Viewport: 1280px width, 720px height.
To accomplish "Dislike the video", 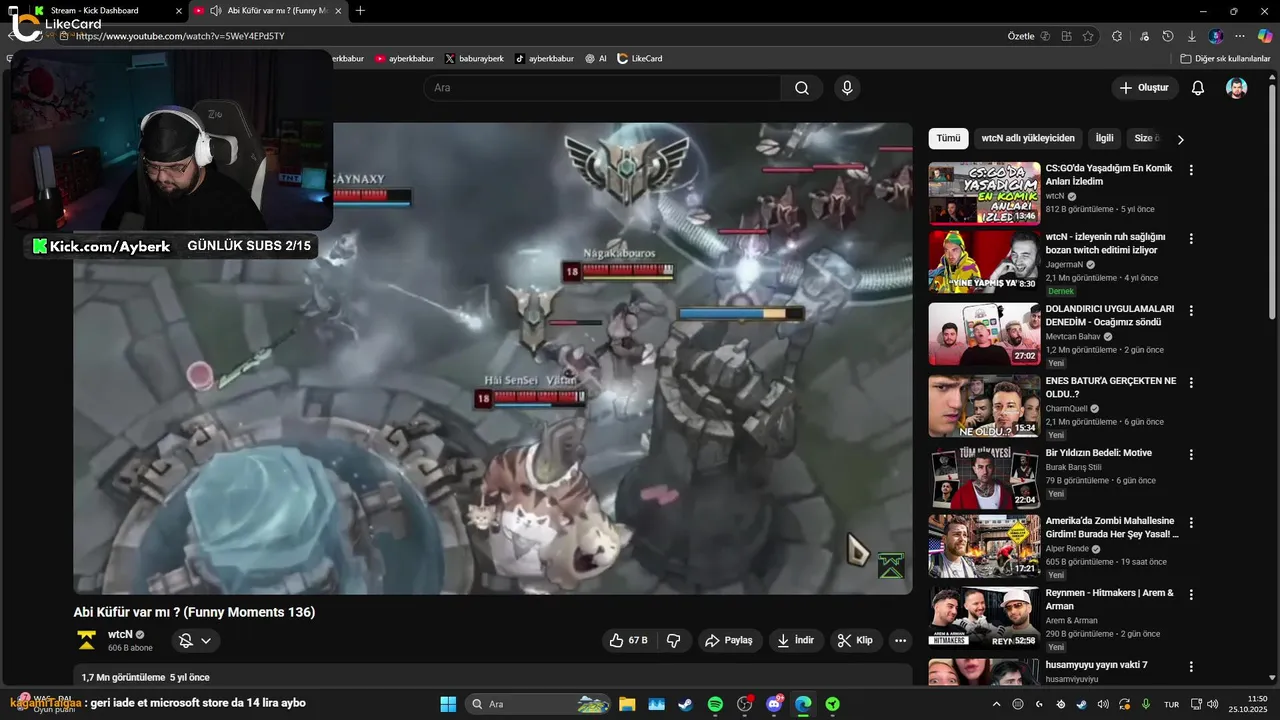I will (674, 640).
